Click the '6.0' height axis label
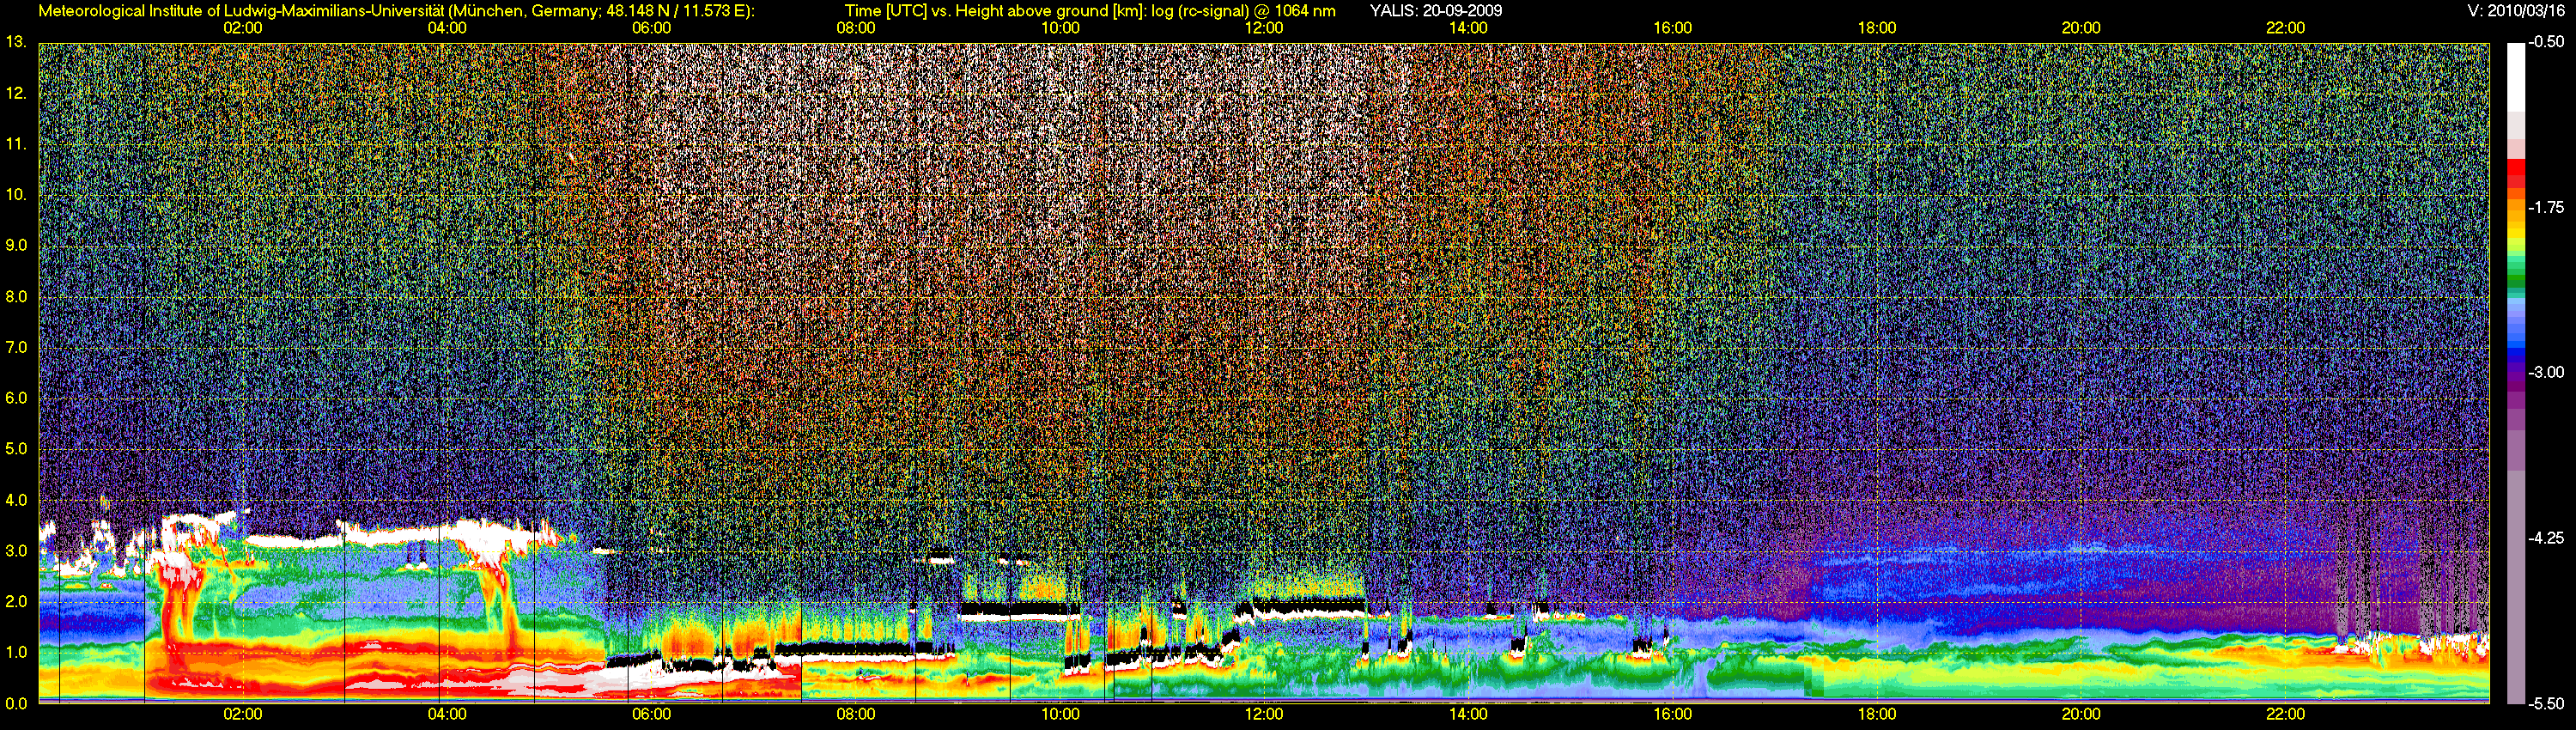Screen dimensions: 2576x730 (x=16, y=398)
